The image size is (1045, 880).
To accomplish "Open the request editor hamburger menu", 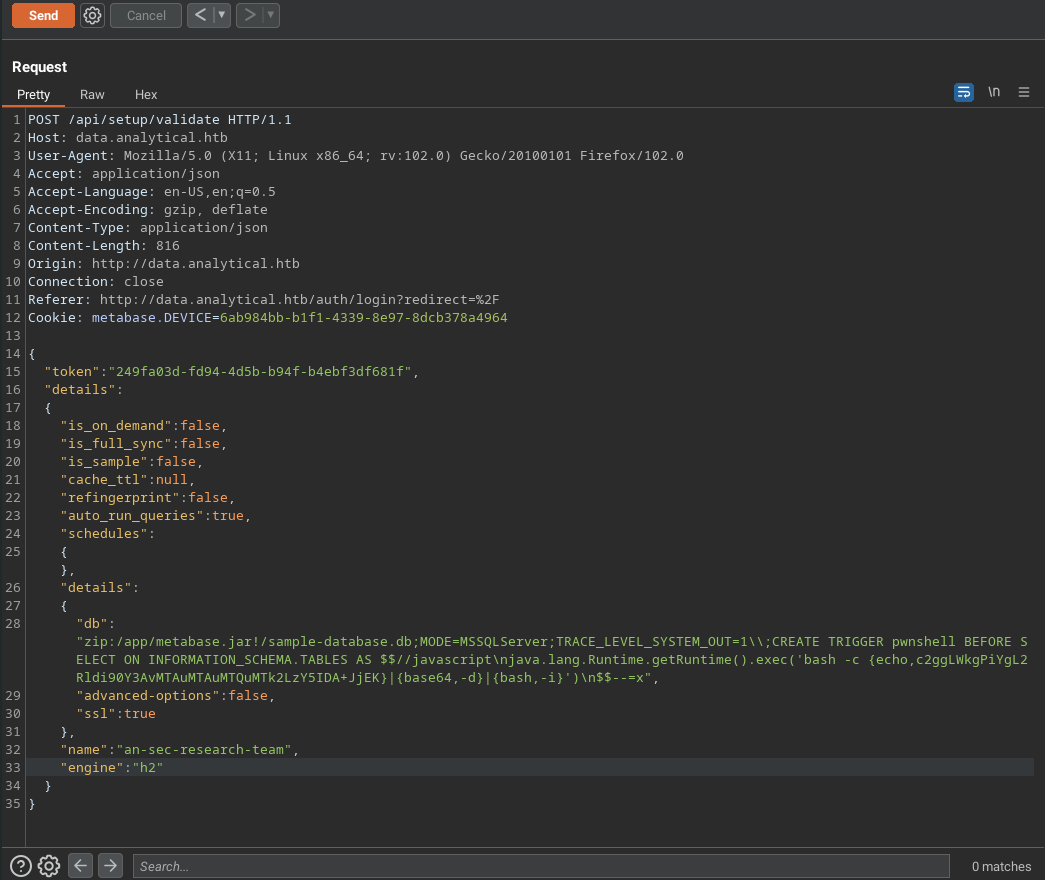I will pyautogui.click(x=1024, y=92).
